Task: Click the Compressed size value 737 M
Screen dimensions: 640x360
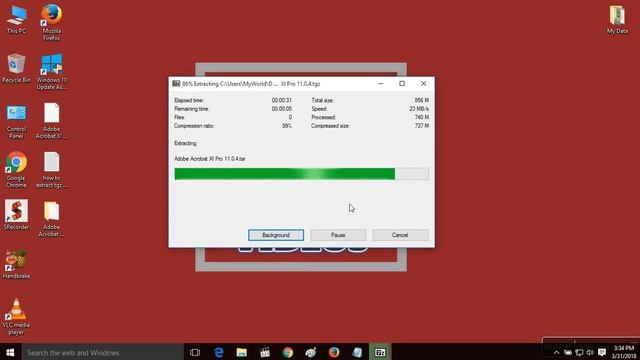Action: click(422, 126)
